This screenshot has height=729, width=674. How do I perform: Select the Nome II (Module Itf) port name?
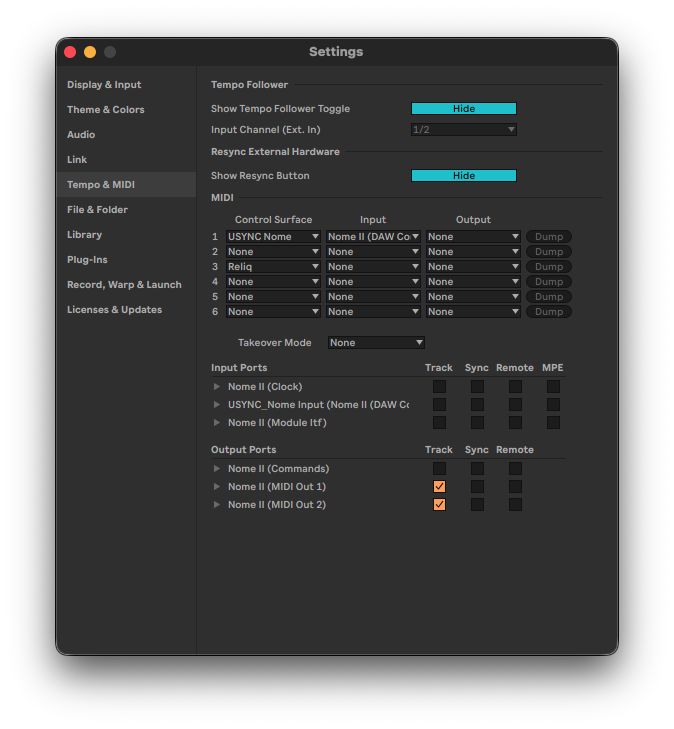coord(277,423)
